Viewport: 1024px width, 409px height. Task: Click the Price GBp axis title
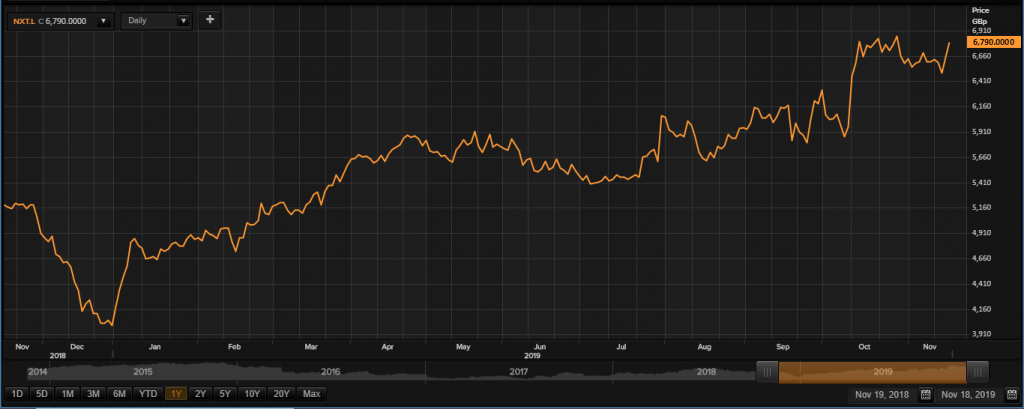(981, 16)
